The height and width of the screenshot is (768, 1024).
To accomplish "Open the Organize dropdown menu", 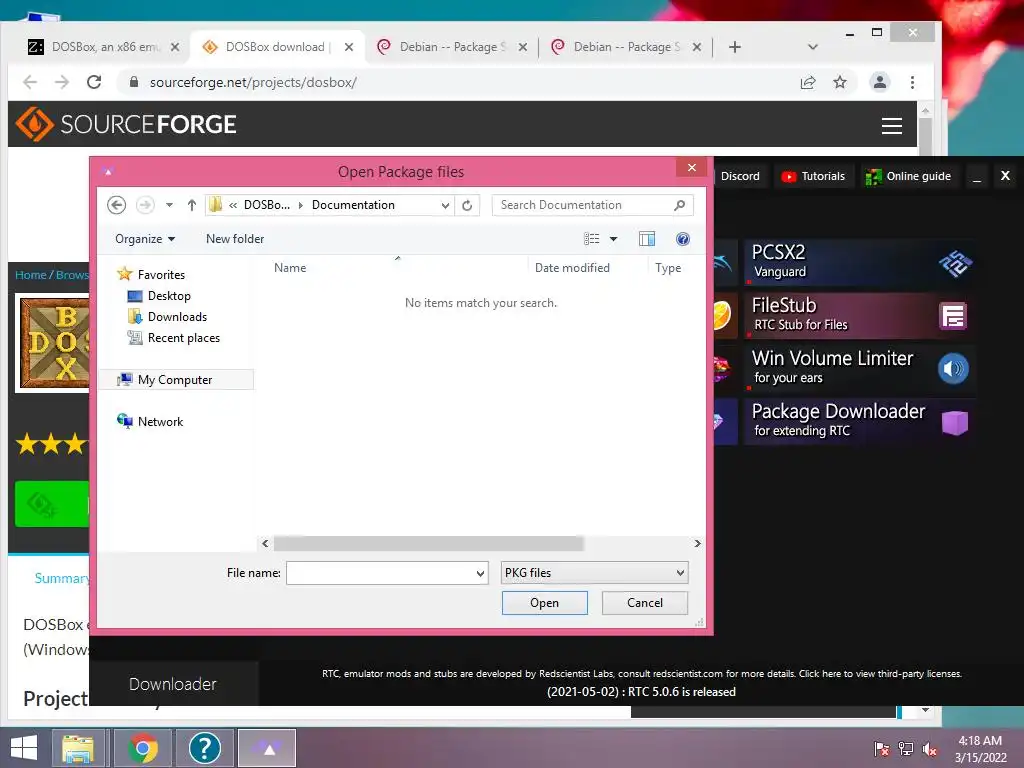I will [145, 239].
